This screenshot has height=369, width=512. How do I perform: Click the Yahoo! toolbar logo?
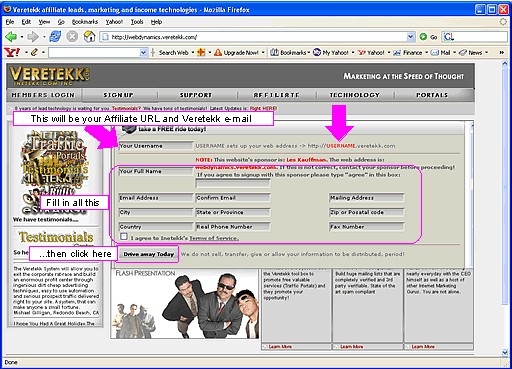pos(12,52)
